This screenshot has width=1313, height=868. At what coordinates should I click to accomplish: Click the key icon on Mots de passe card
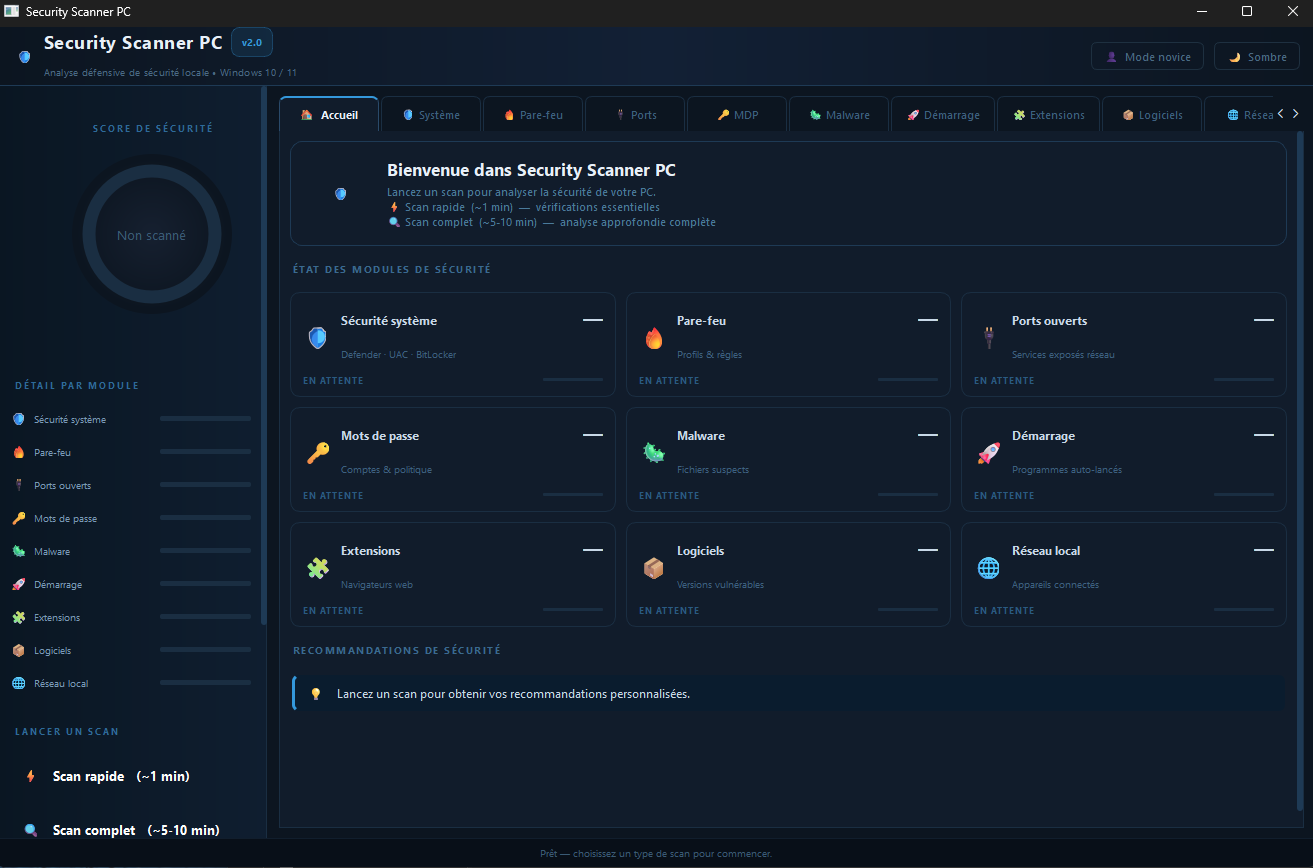[x=317, y=453]
